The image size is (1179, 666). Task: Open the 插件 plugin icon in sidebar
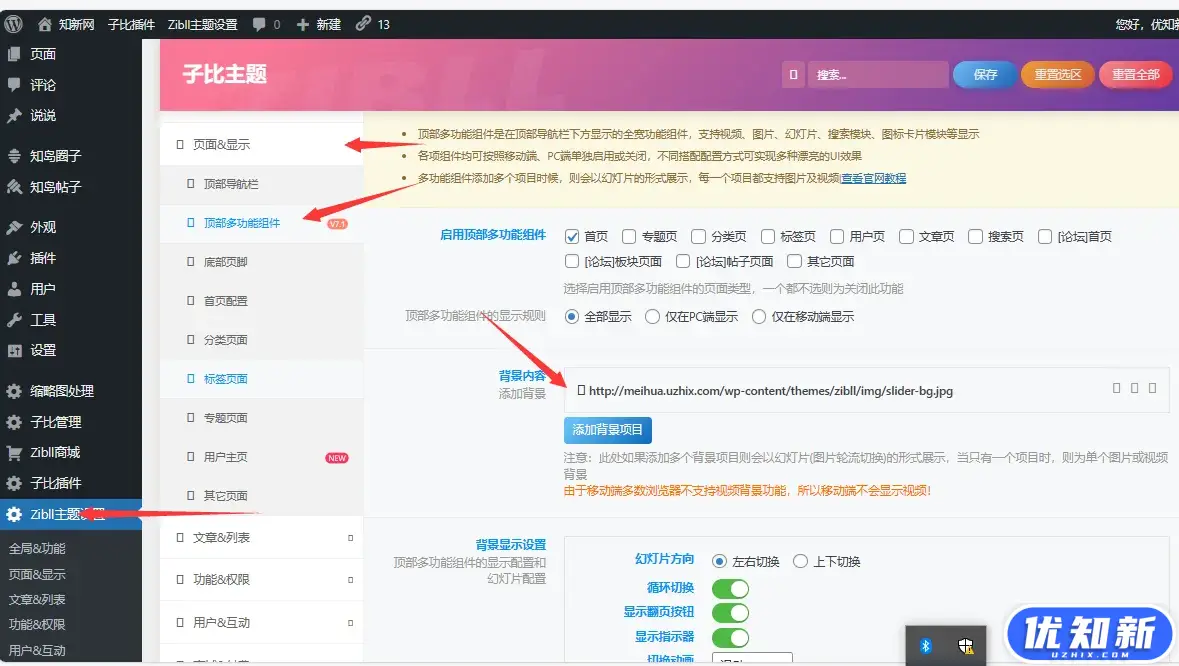14,258
